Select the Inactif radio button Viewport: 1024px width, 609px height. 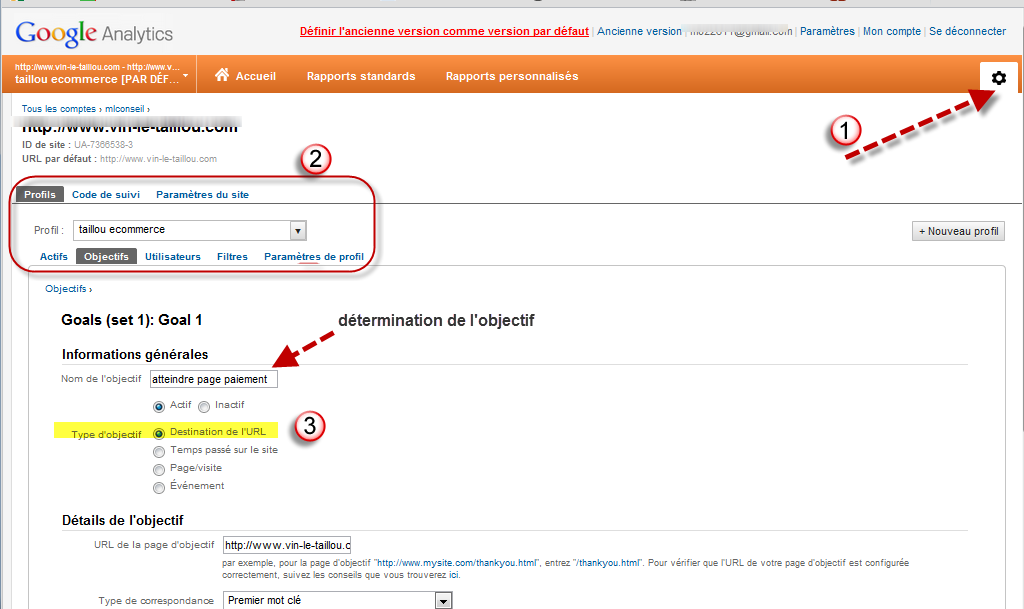[204, 407]
